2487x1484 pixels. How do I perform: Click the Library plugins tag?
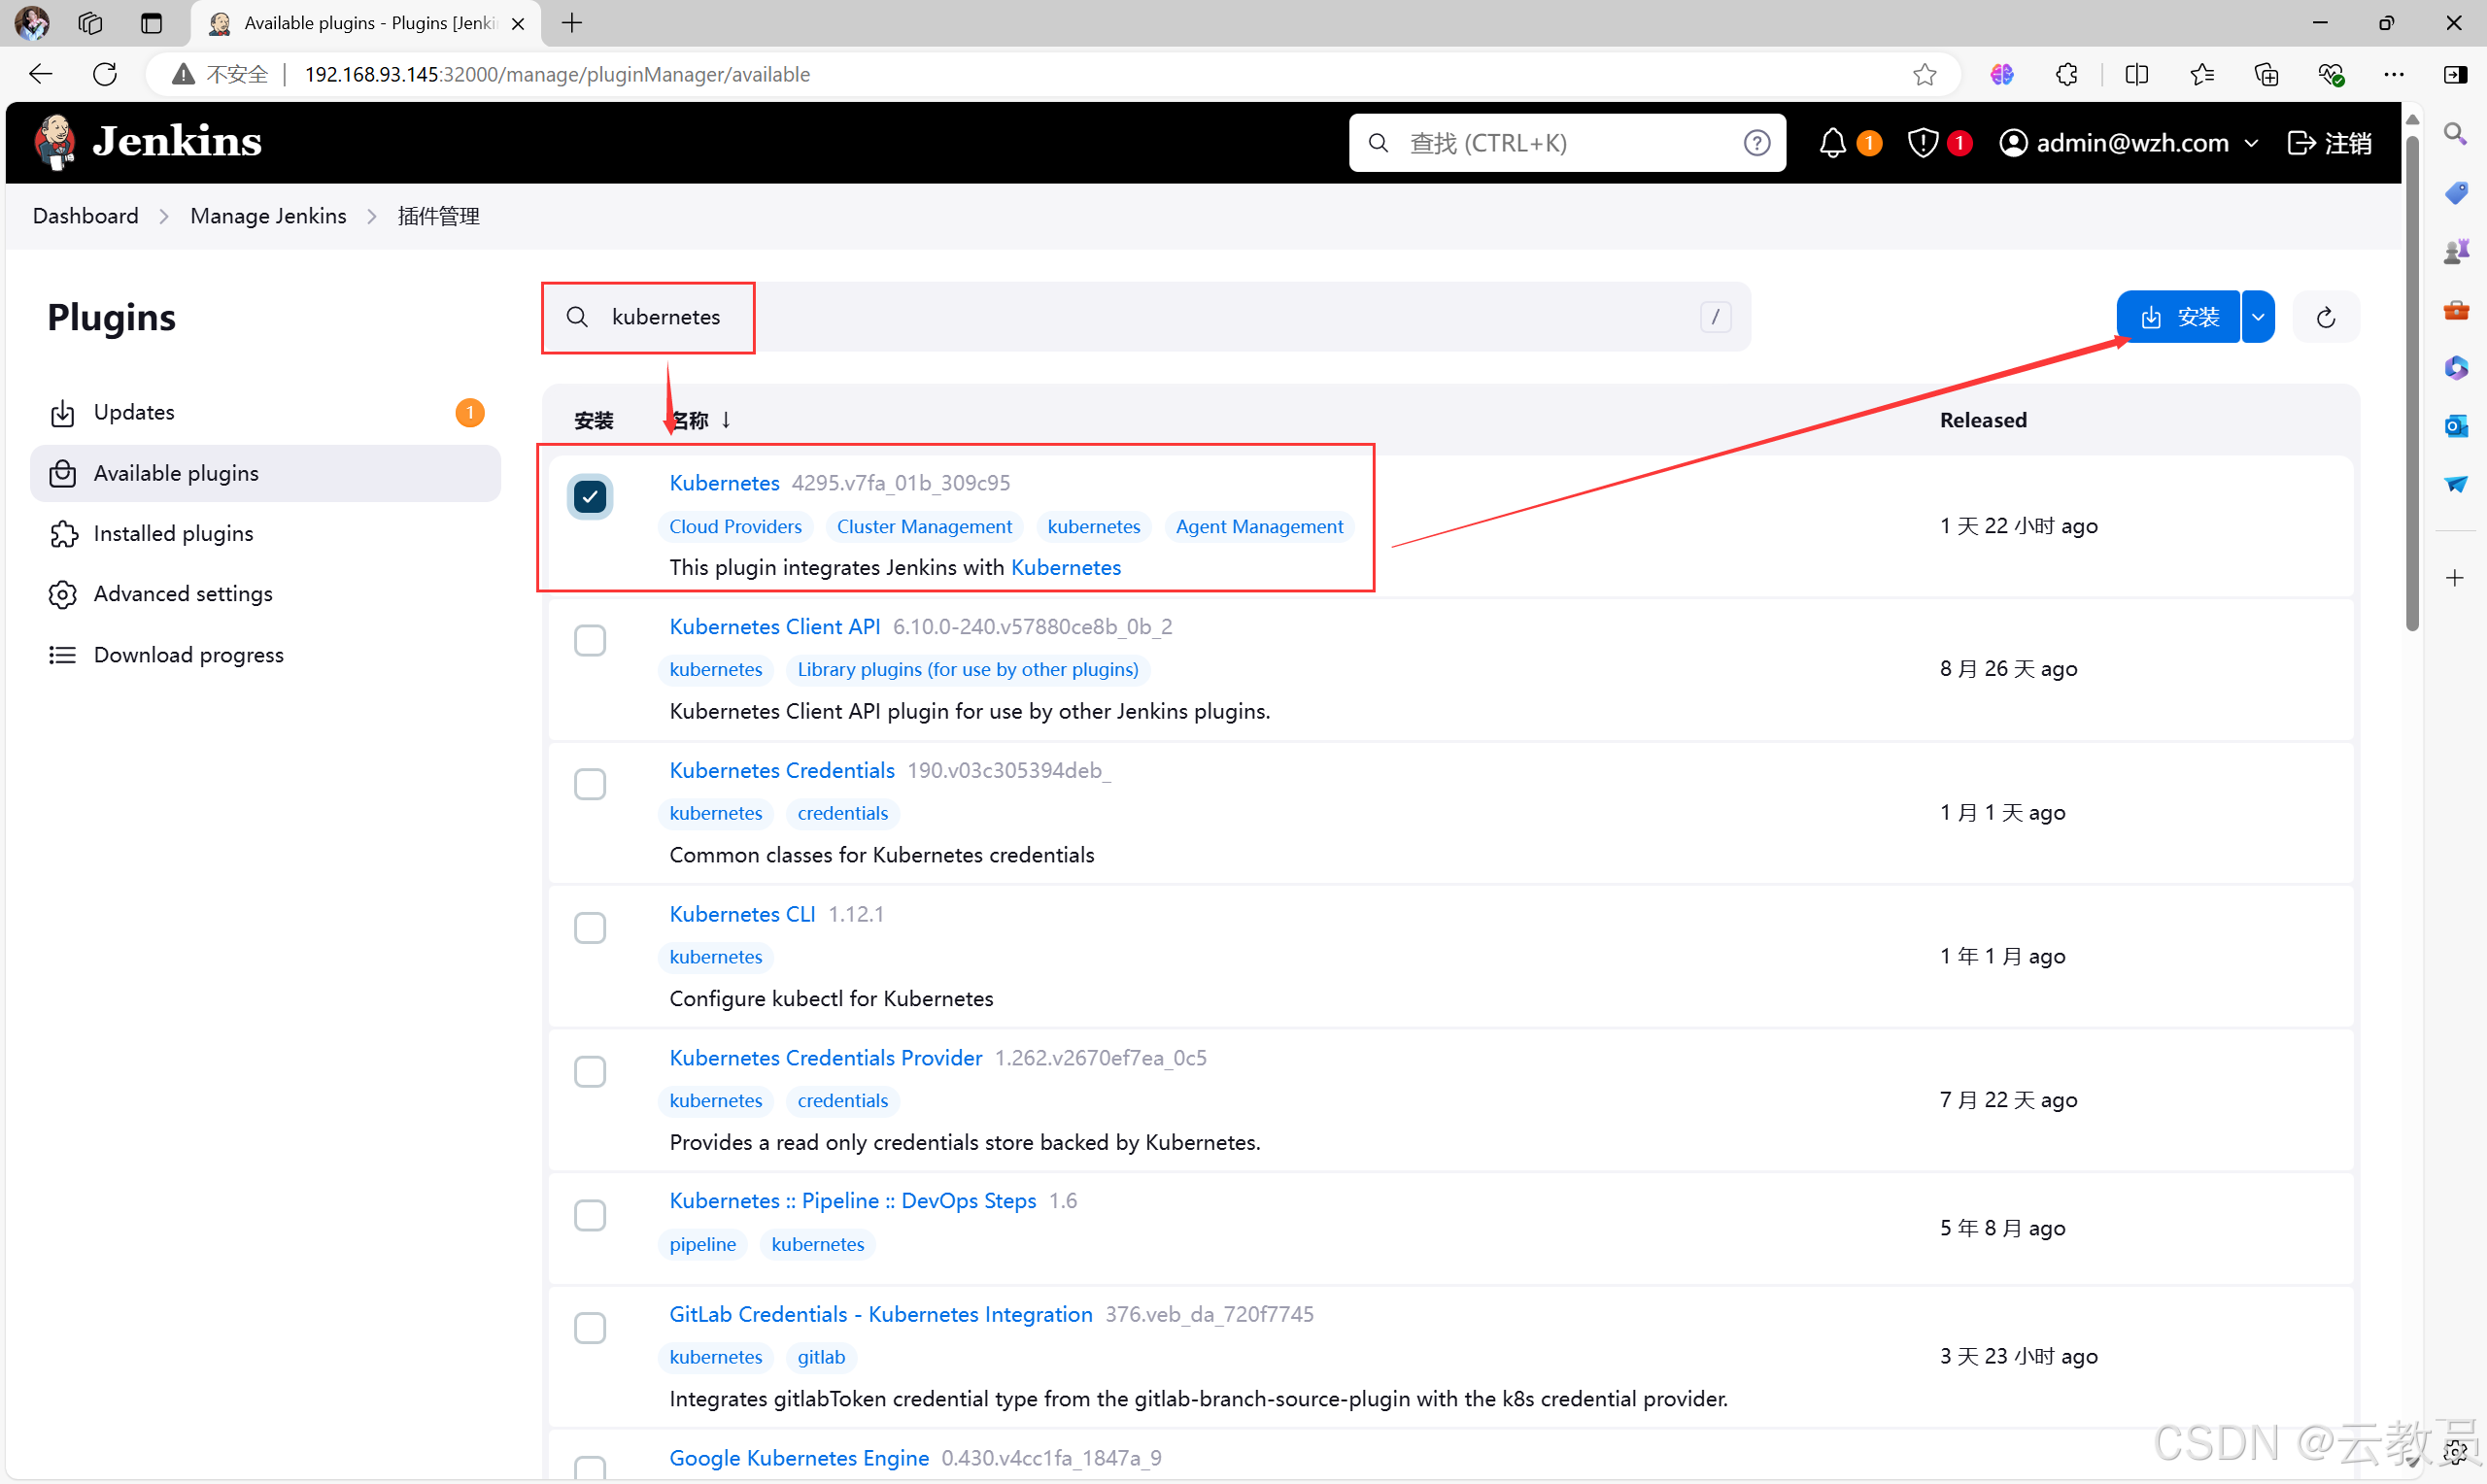[x=967, y=670]
